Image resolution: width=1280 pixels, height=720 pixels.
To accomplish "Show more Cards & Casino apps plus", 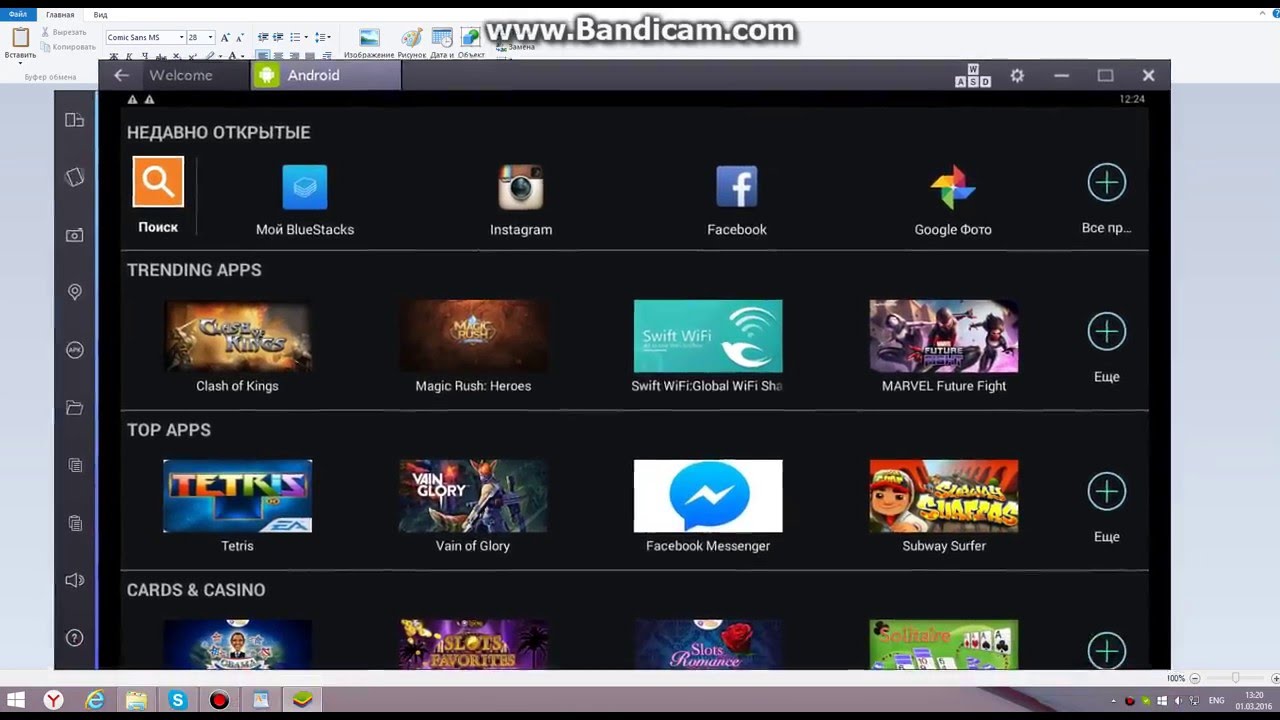I will pos(1106,650).
